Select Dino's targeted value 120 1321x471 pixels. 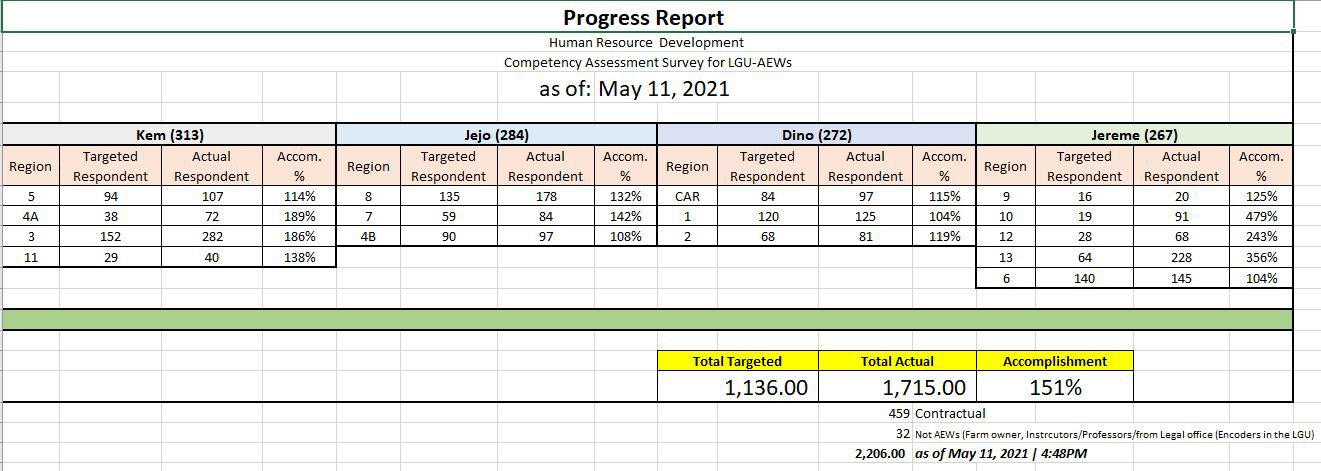(x=767, y=216)
